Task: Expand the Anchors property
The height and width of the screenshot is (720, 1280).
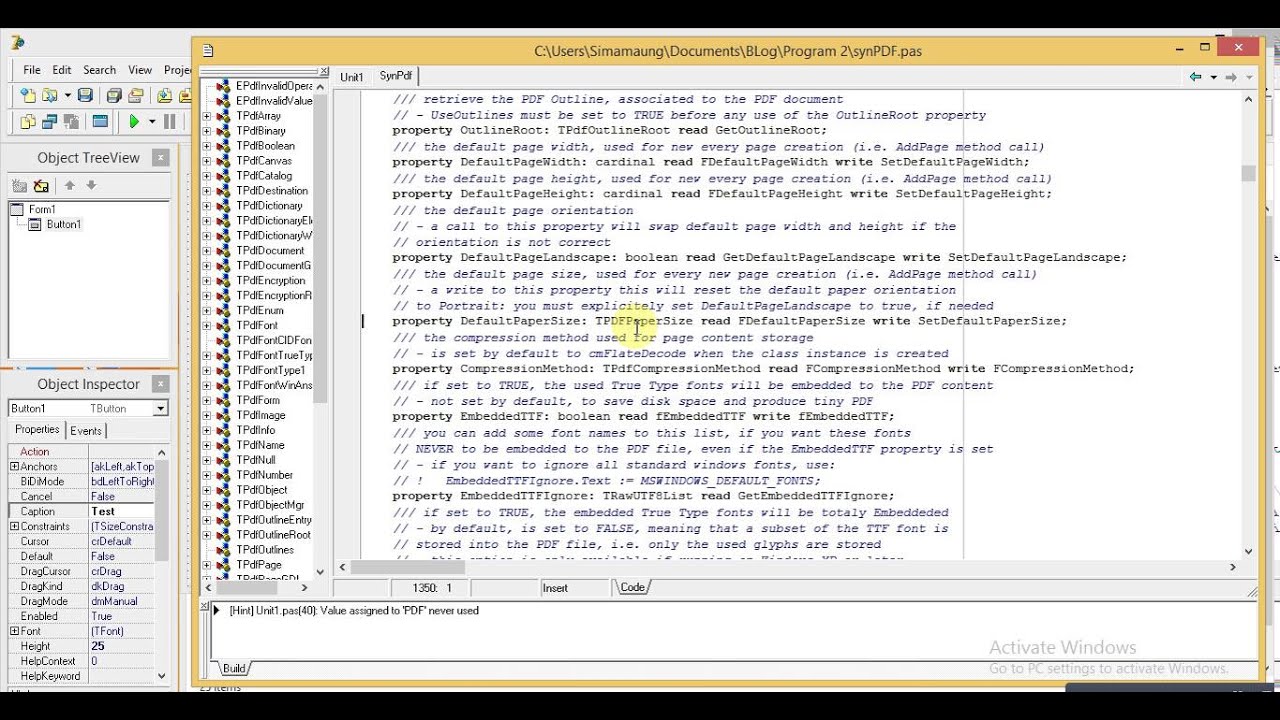Action: pos(14,466)
